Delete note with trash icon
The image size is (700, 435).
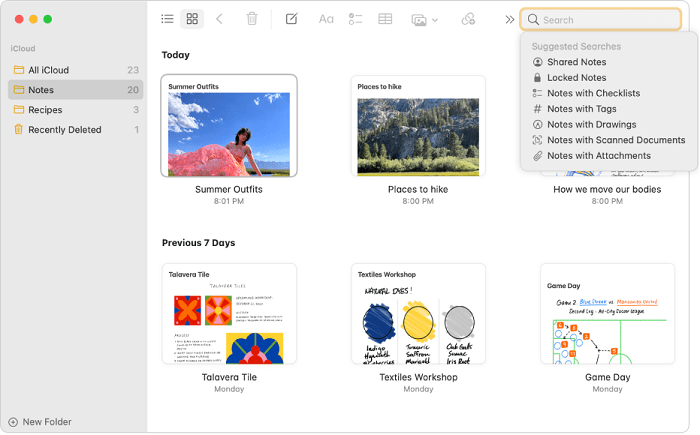click(252, 19)
